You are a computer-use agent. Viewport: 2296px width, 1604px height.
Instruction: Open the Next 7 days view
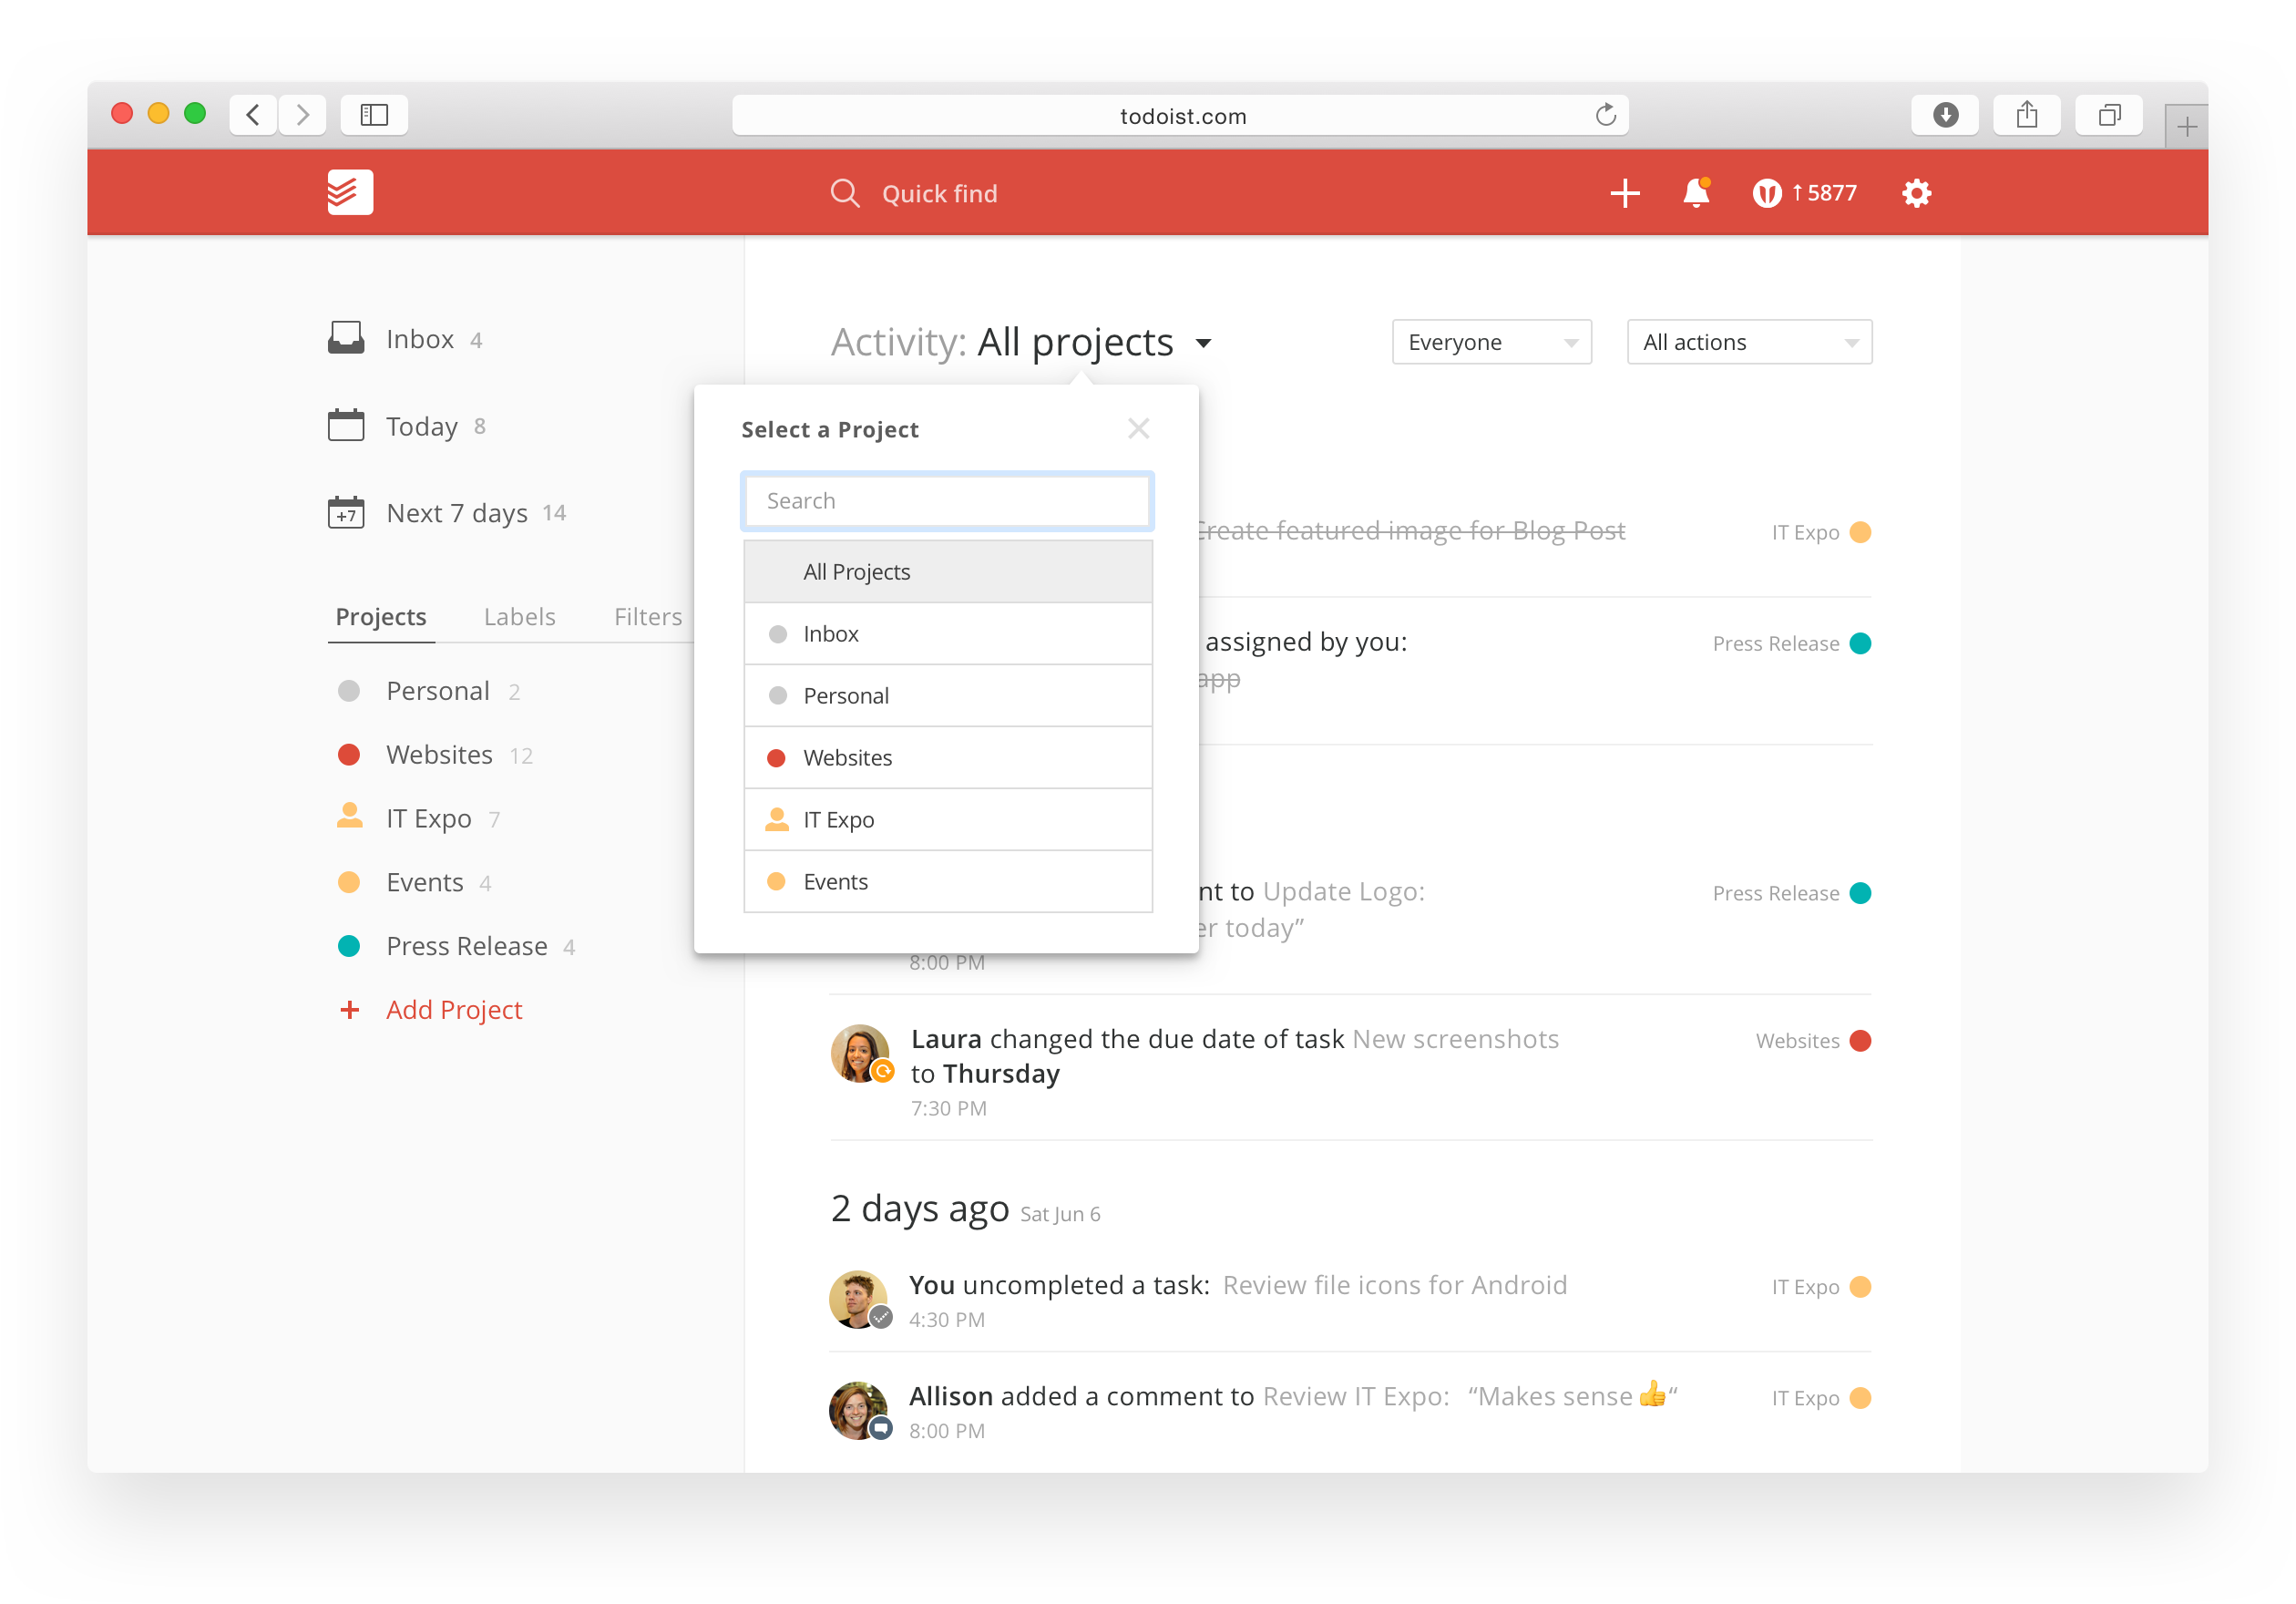[447, 513]
